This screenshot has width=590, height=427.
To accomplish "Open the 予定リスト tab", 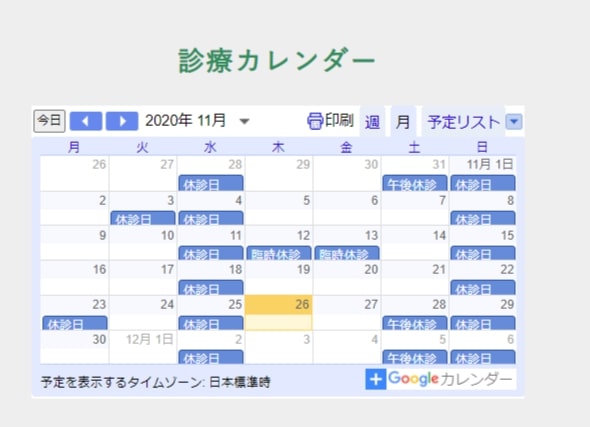I will [x=463, y=122].
